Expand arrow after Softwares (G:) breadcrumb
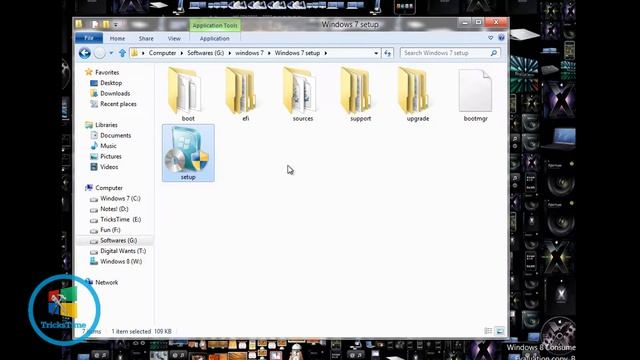Viewport: 640px width, 360px height. (230, 53)
